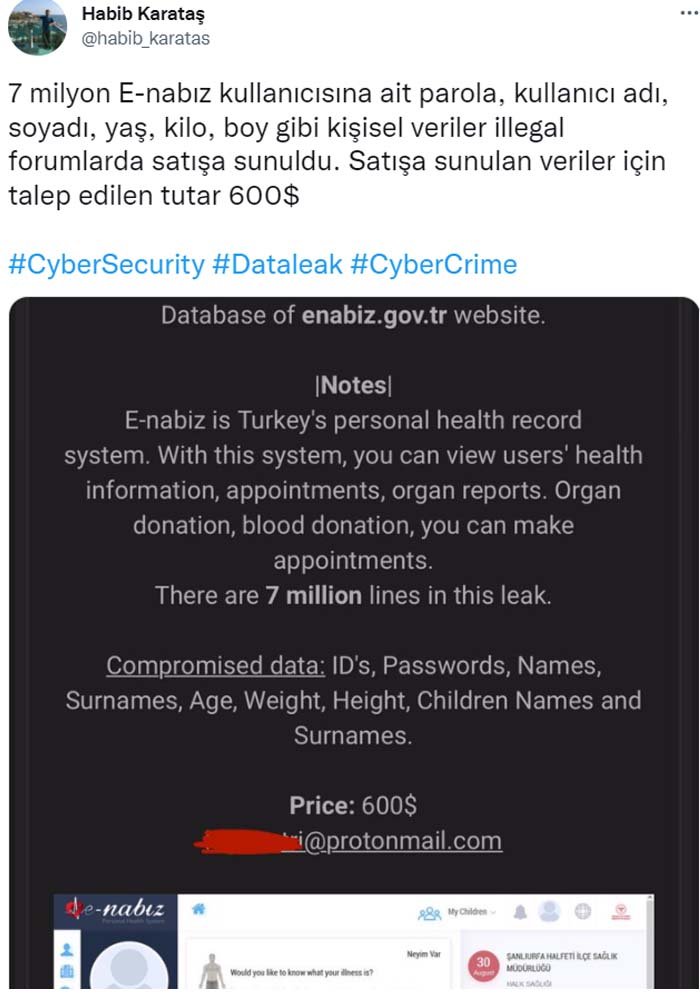
Task: Open the #CyberSecurity hashtag
Action: point(105,264)
